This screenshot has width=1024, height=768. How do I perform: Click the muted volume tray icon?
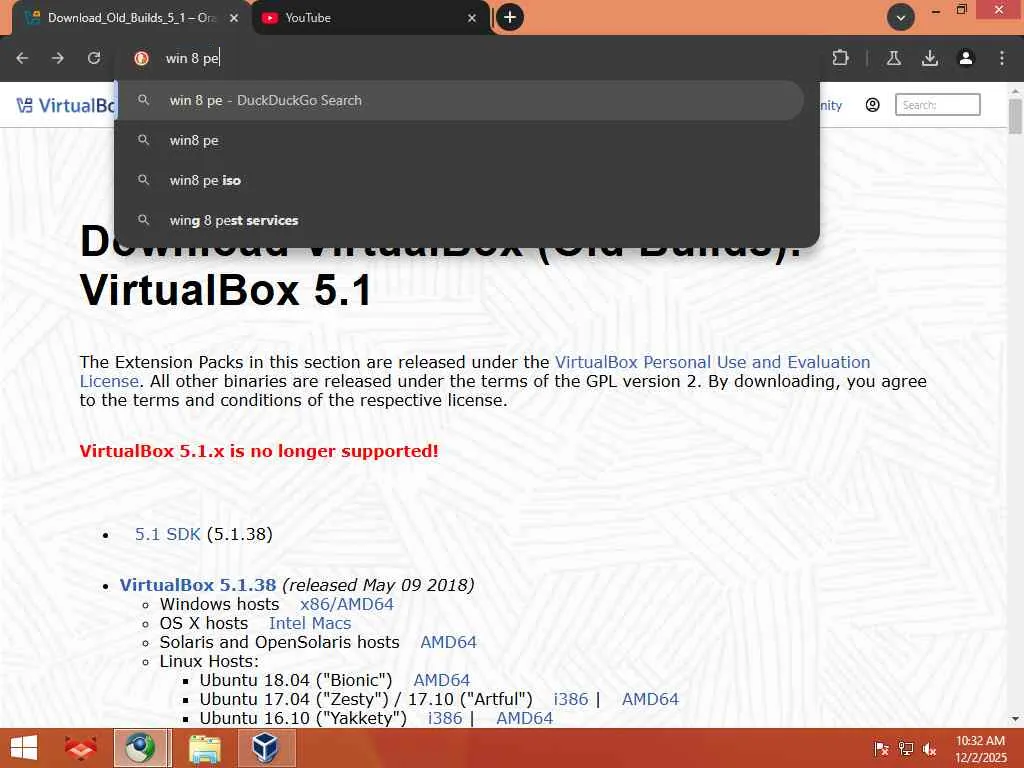pyautogui.click(x=929, y=749)
